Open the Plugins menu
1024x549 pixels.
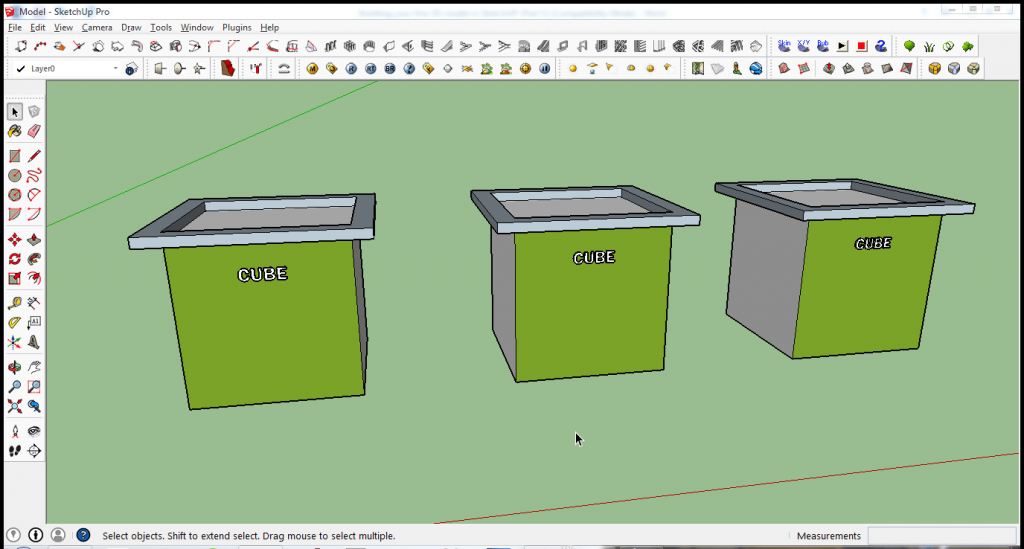click(x=236, y=27)
